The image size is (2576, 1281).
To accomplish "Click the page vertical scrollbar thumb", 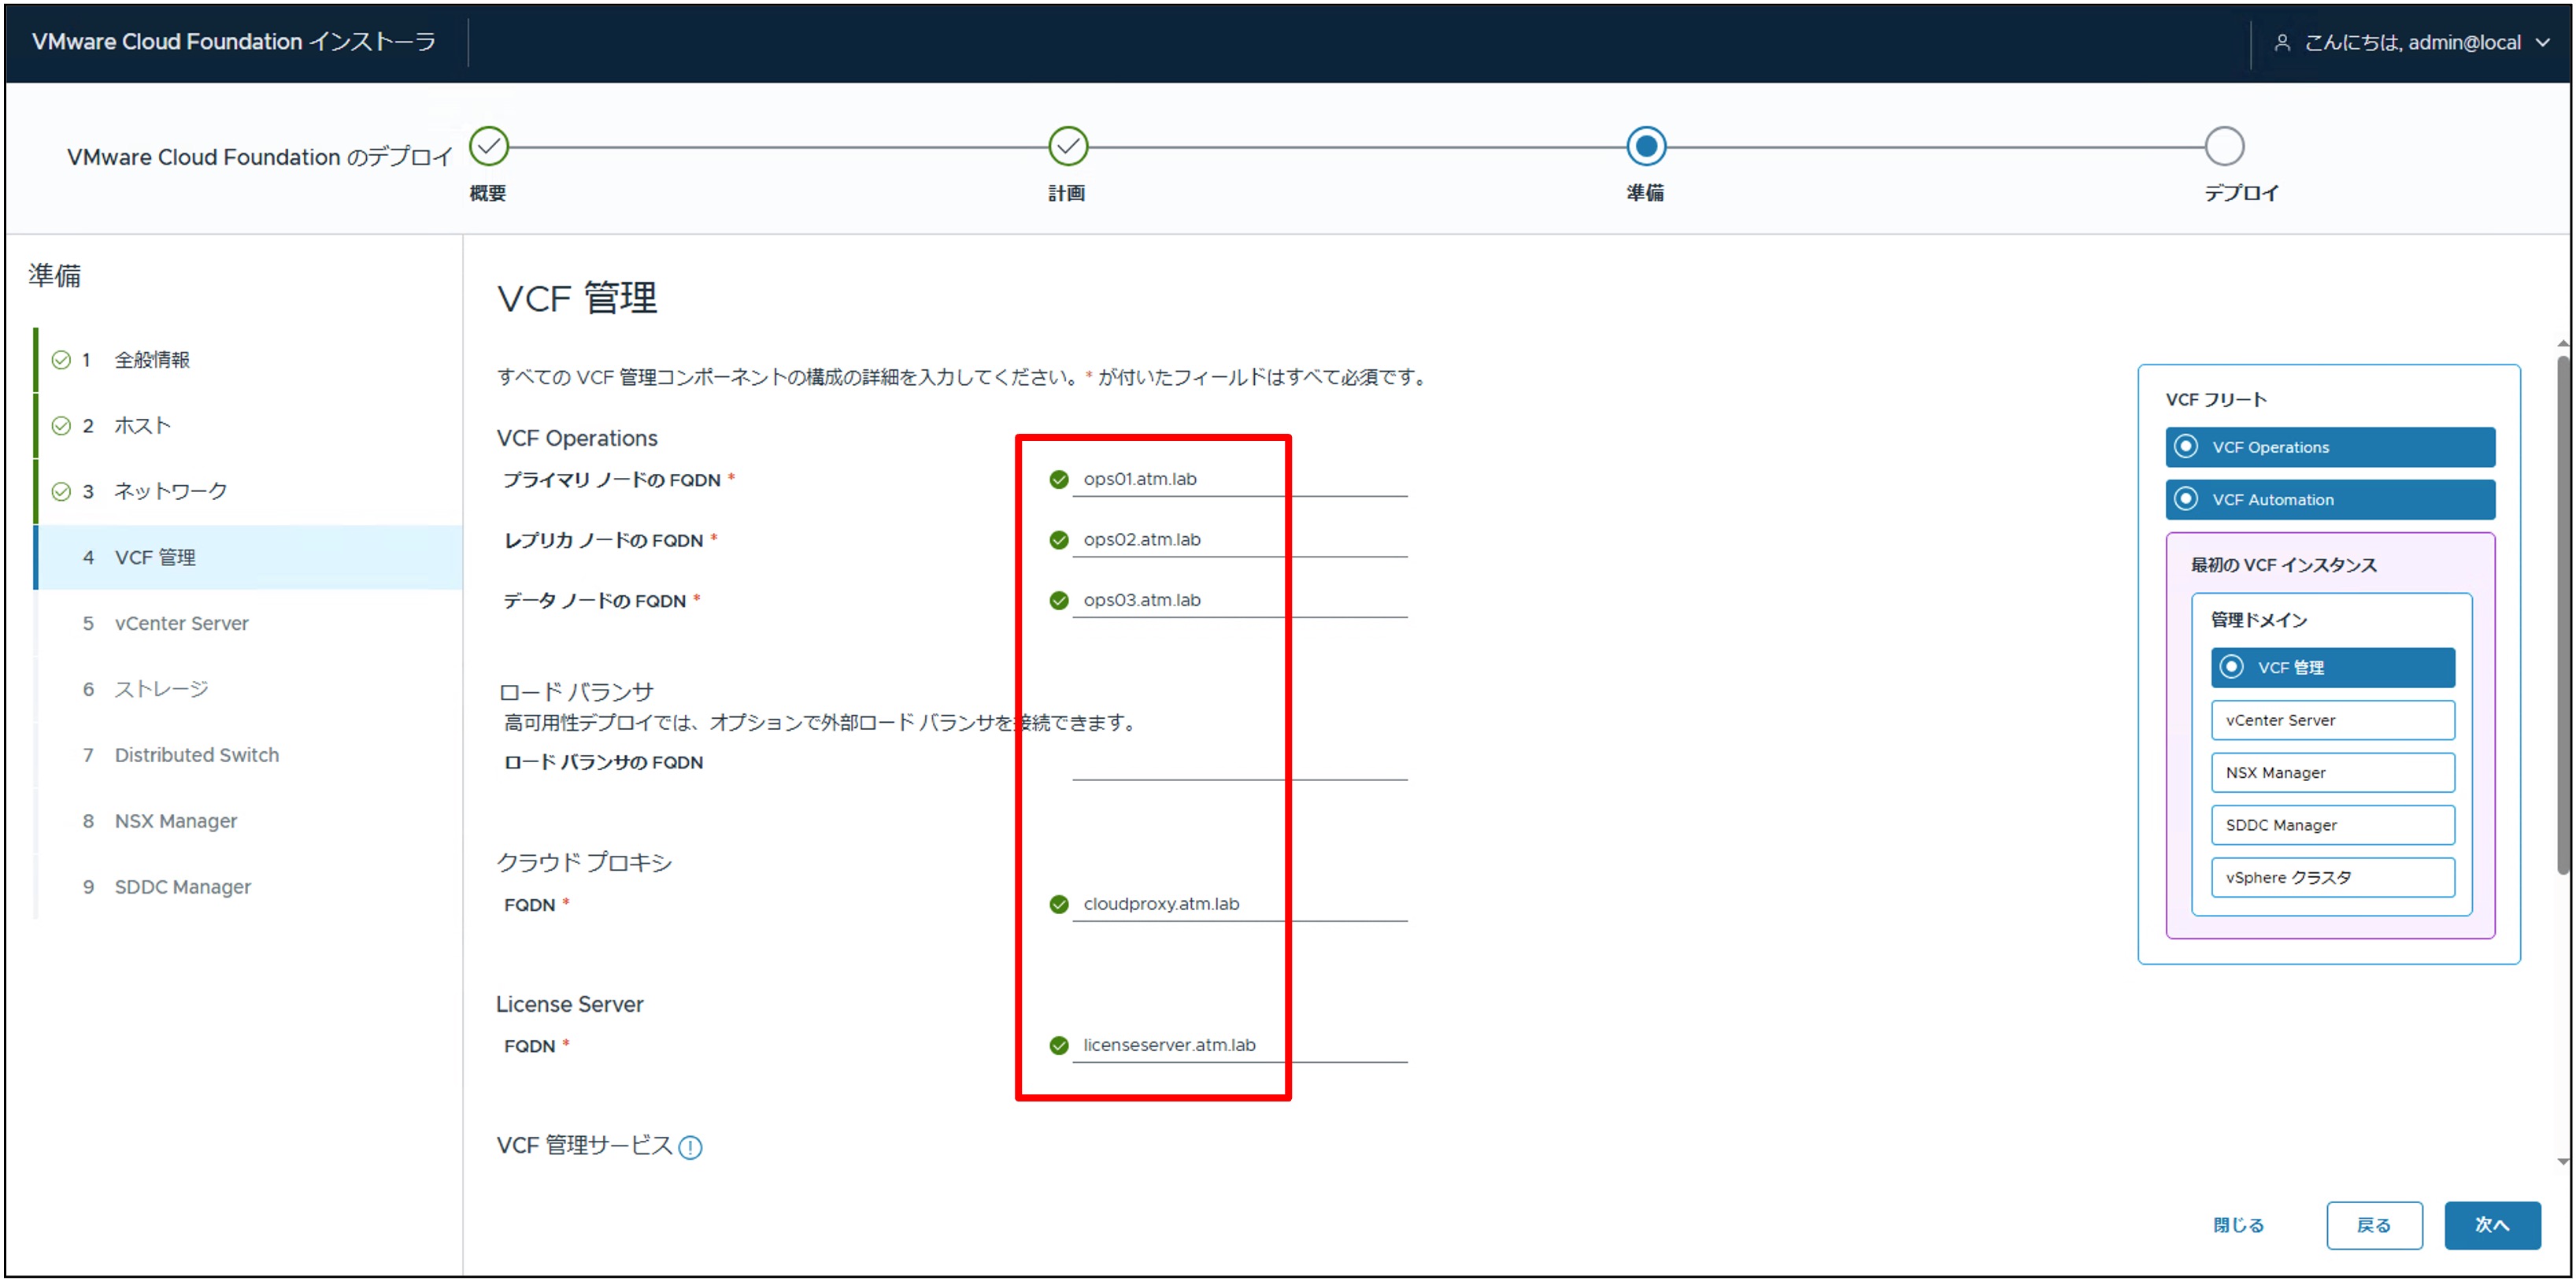I will (2563, 615).
